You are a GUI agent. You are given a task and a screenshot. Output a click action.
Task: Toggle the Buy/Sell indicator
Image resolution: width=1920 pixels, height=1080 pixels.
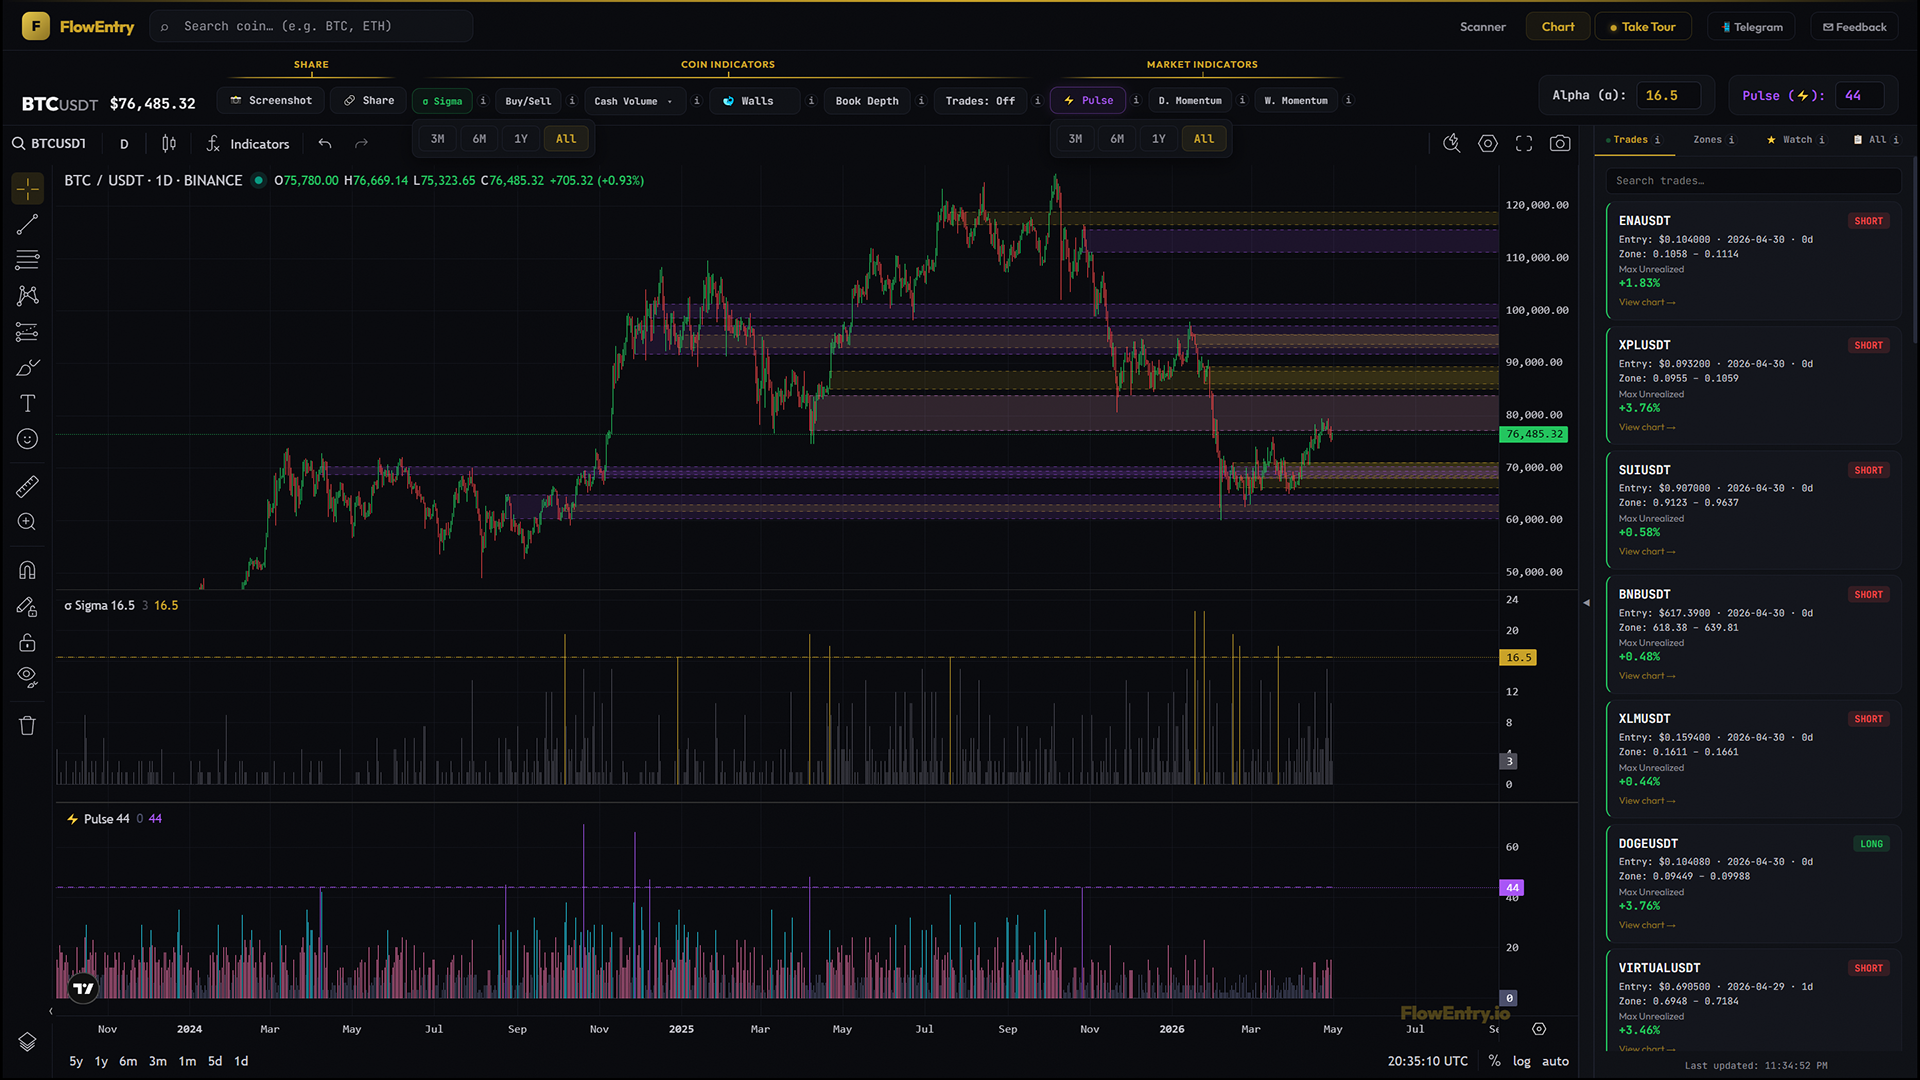point(528,101)
